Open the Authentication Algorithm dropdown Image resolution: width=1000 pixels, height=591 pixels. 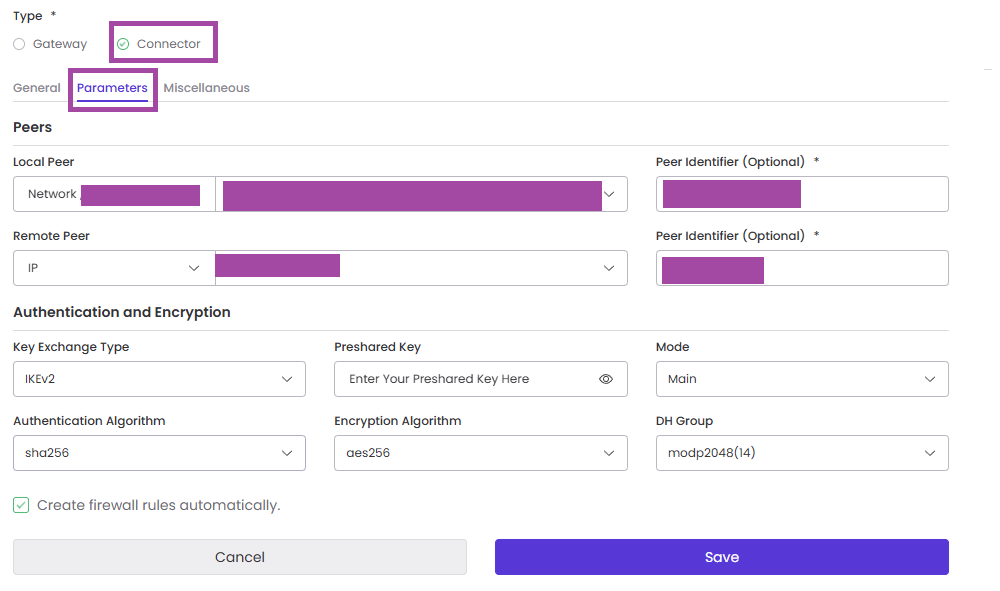point(159,453)
